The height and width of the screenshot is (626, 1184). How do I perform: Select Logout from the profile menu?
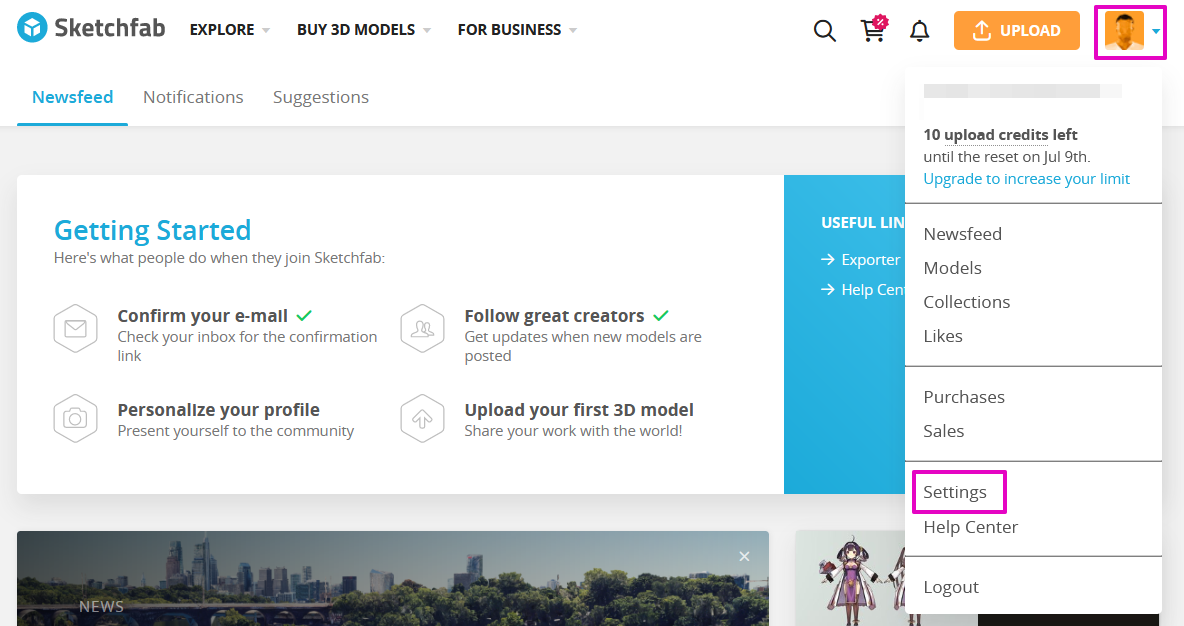pos(951,587)
